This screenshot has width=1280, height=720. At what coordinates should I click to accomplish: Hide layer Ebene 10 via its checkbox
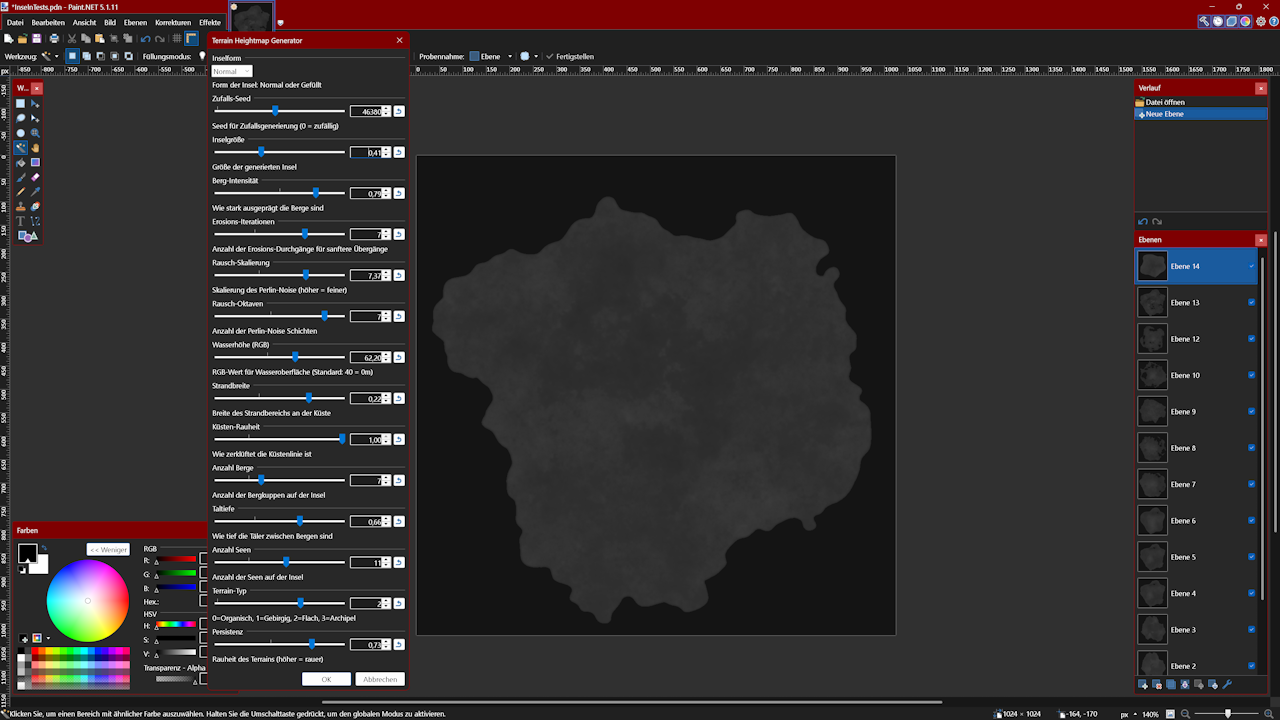1251,375
